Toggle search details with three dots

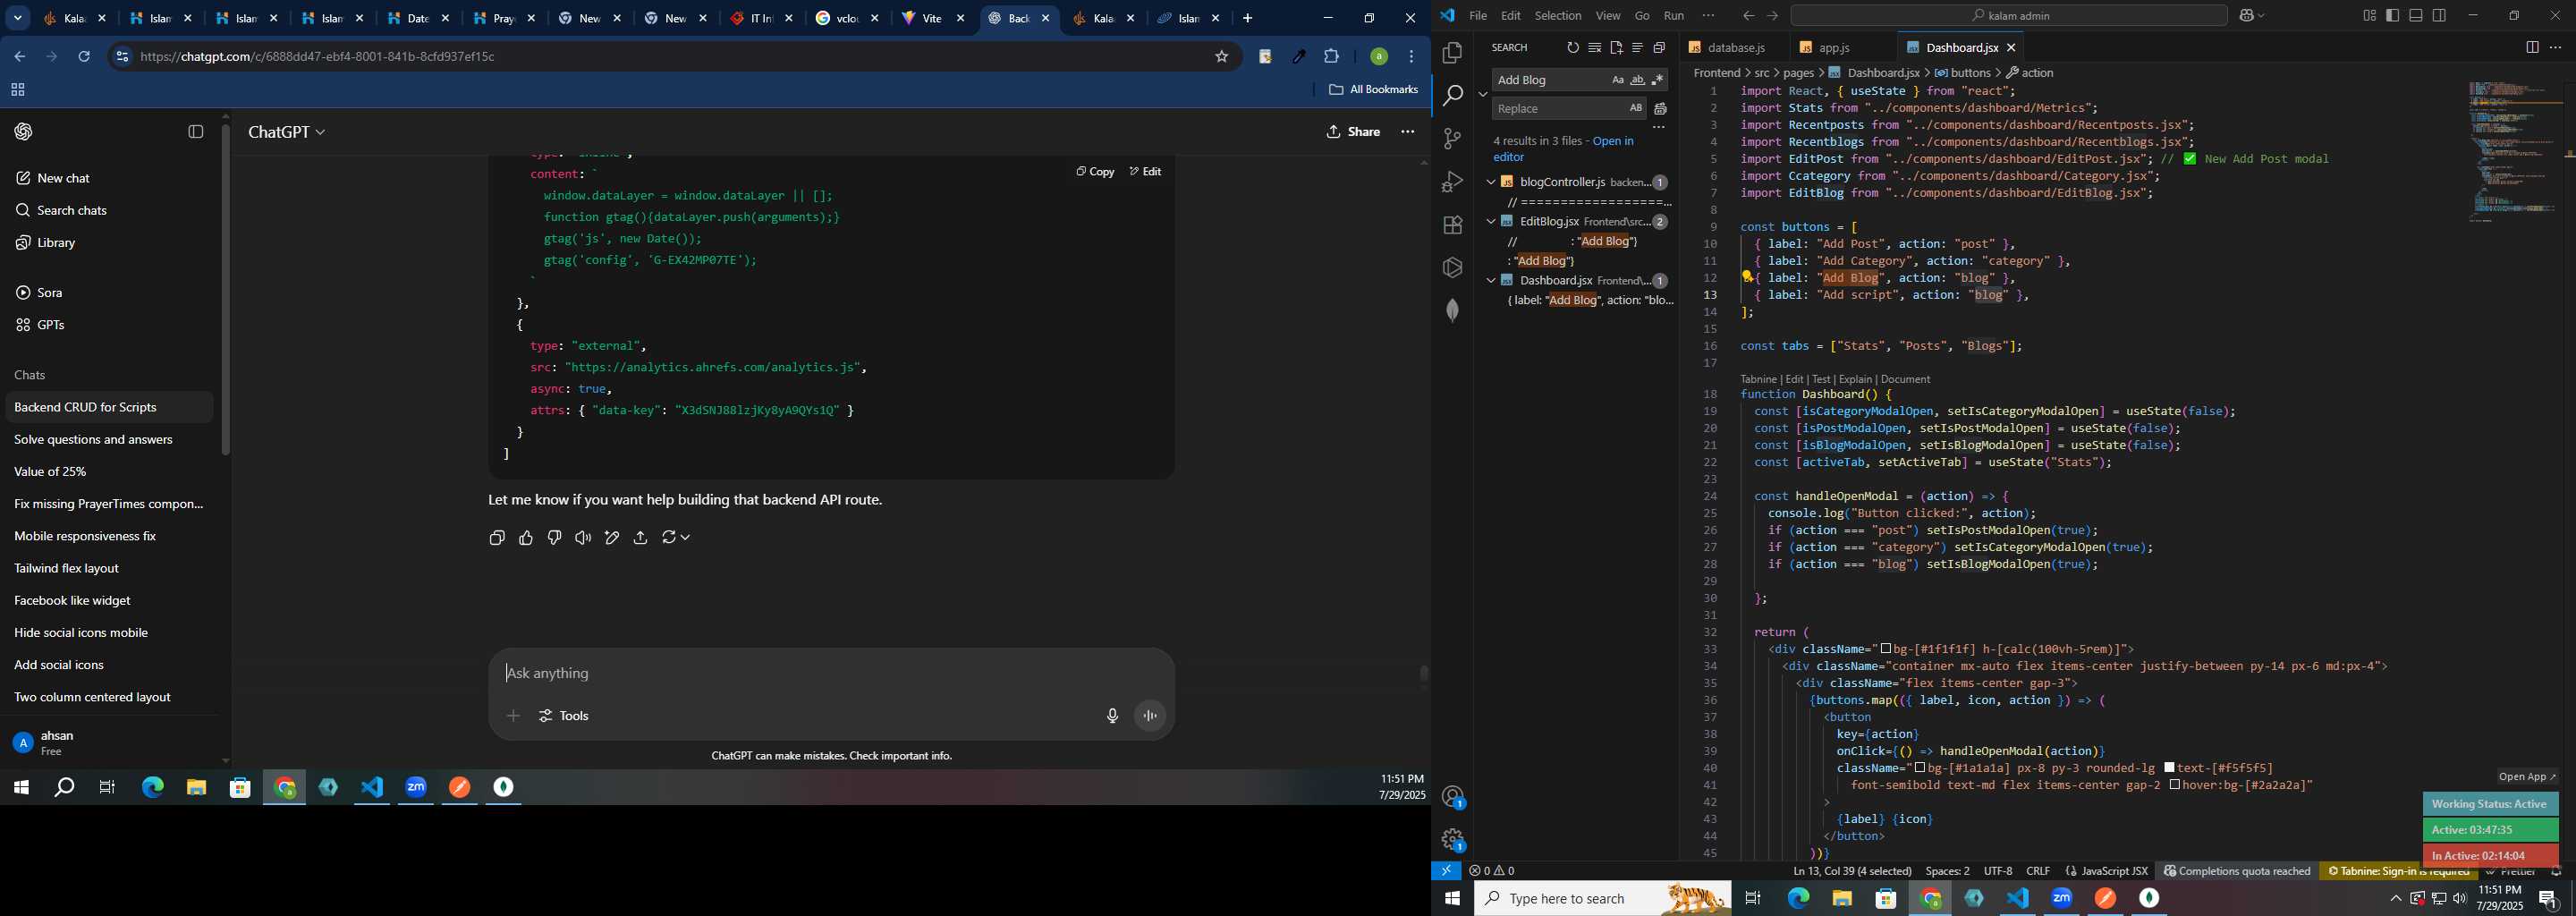(1658, 128)
